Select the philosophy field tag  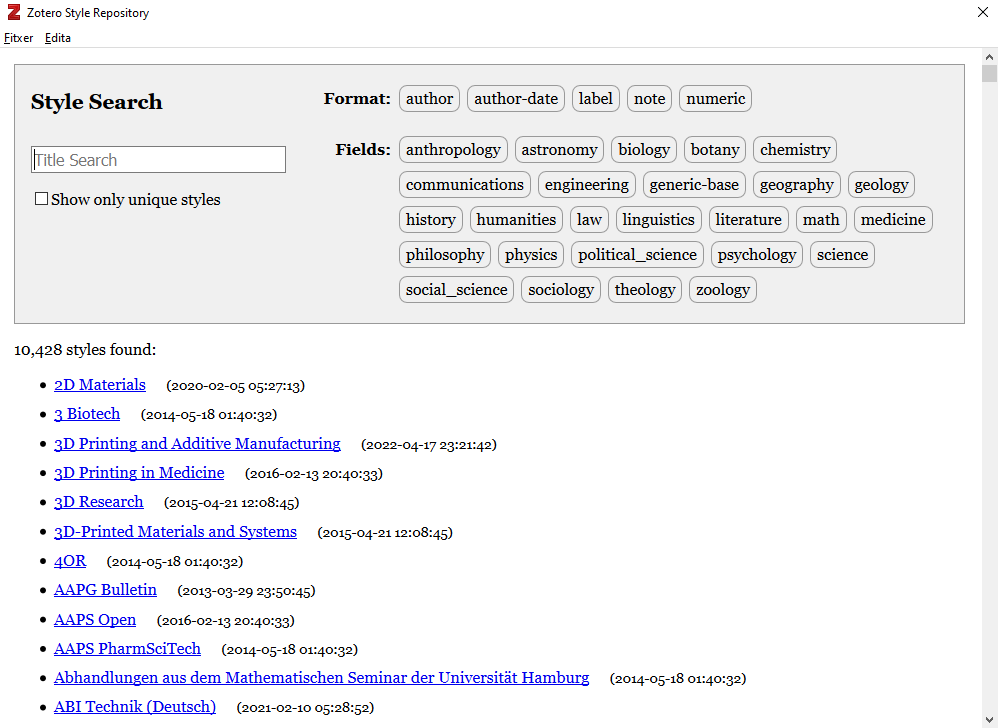[x=445, y=255]
